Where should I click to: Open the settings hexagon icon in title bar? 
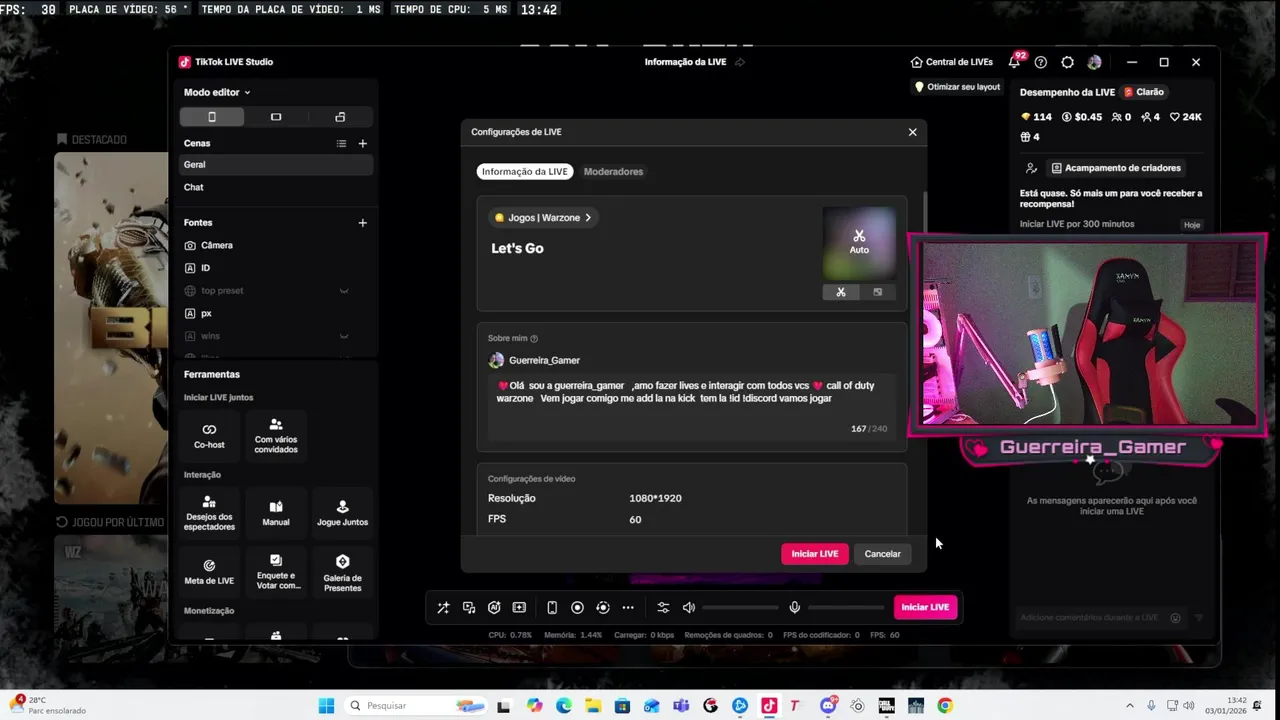coord(1068,62)
